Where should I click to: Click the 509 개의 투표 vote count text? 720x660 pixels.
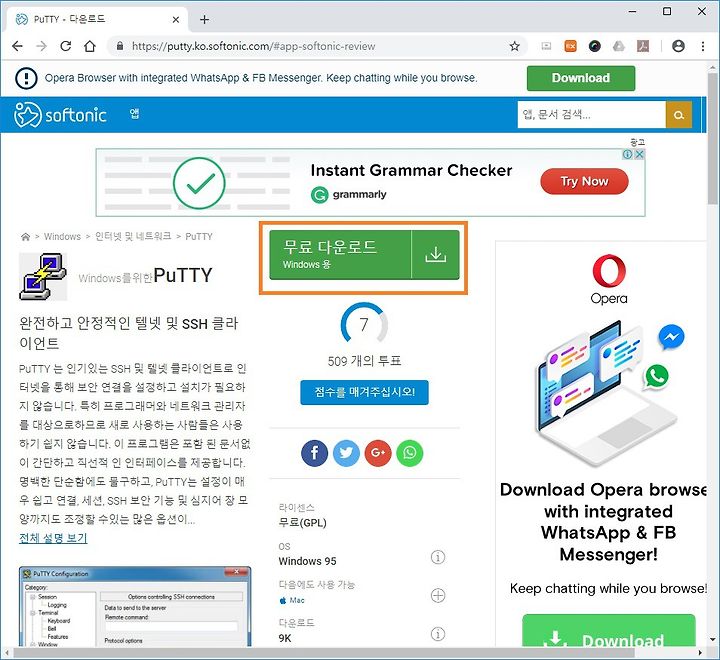pos(365,361)
